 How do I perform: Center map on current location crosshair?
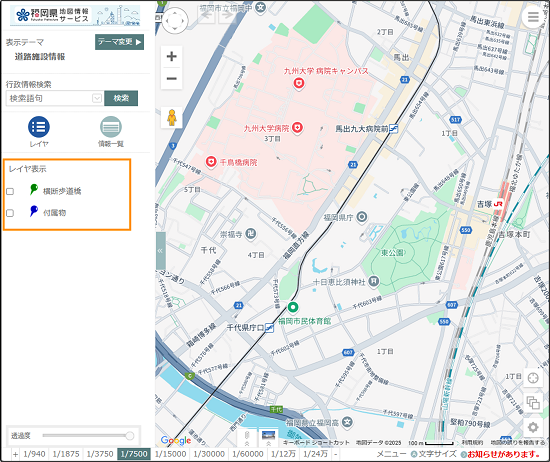[x=533, y=378]
